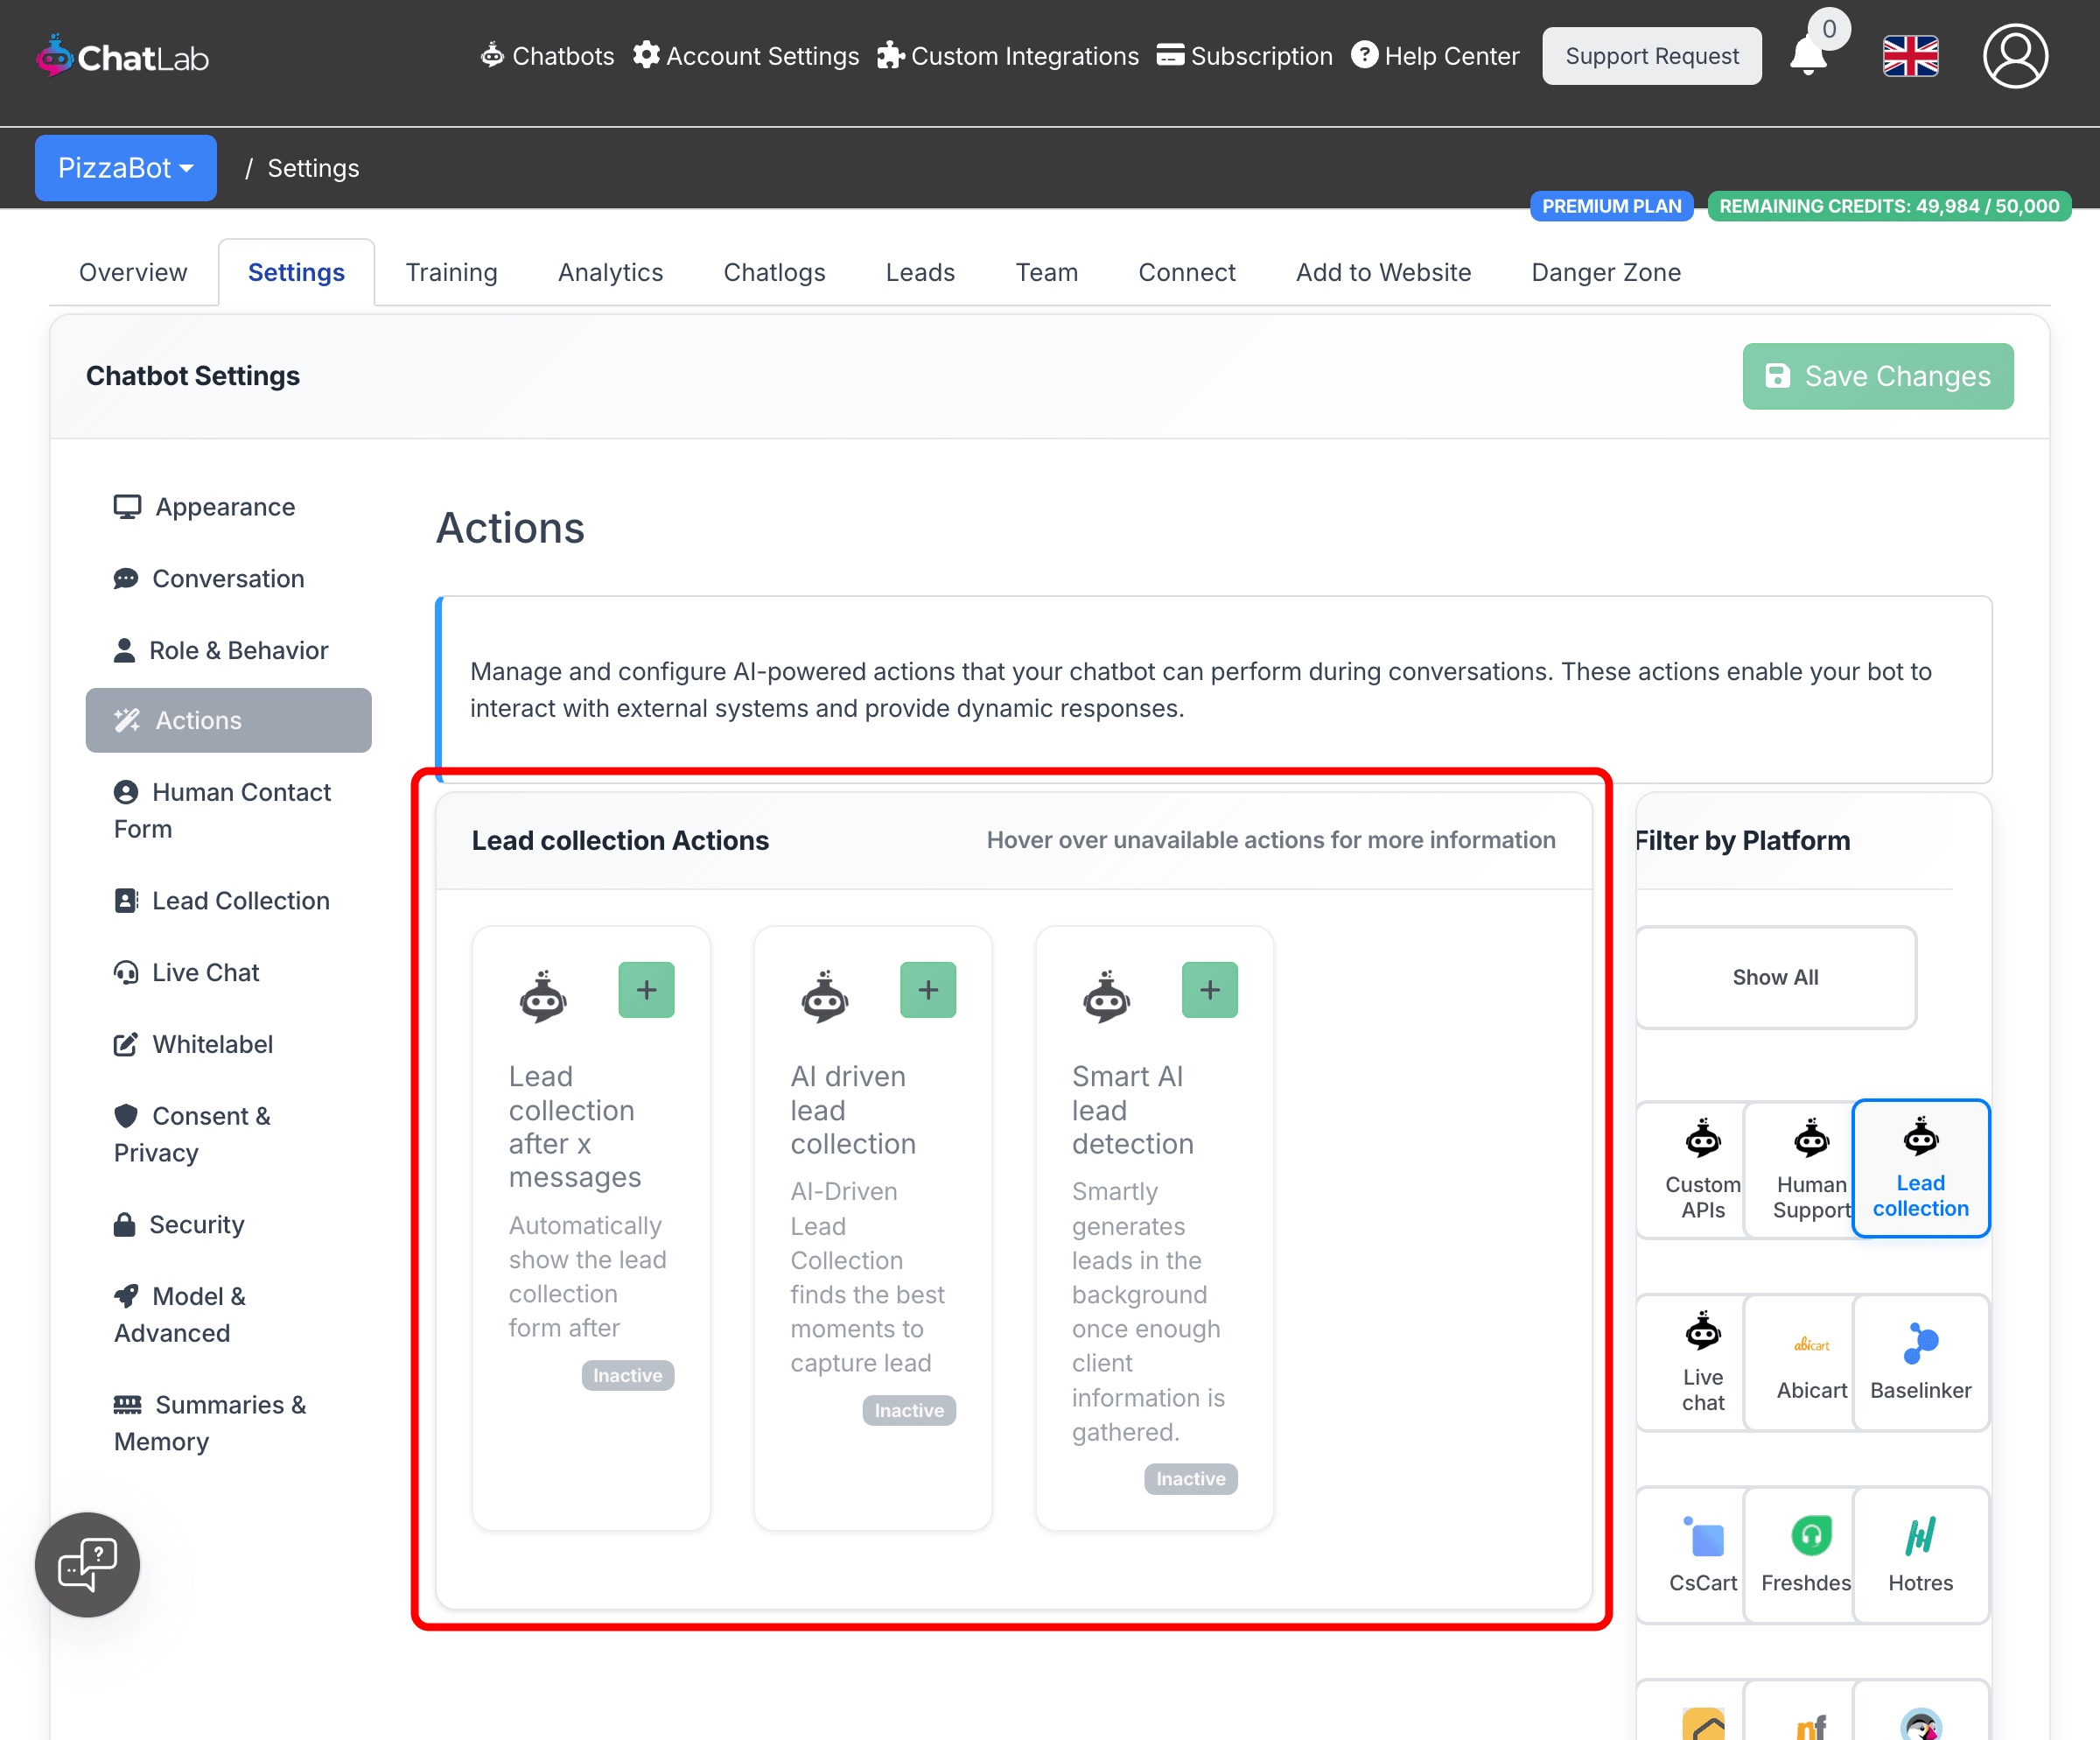Click the floating help chat bubble icon
This screenshot has height=1740, width=2100.
click(x=87, y=1564)
